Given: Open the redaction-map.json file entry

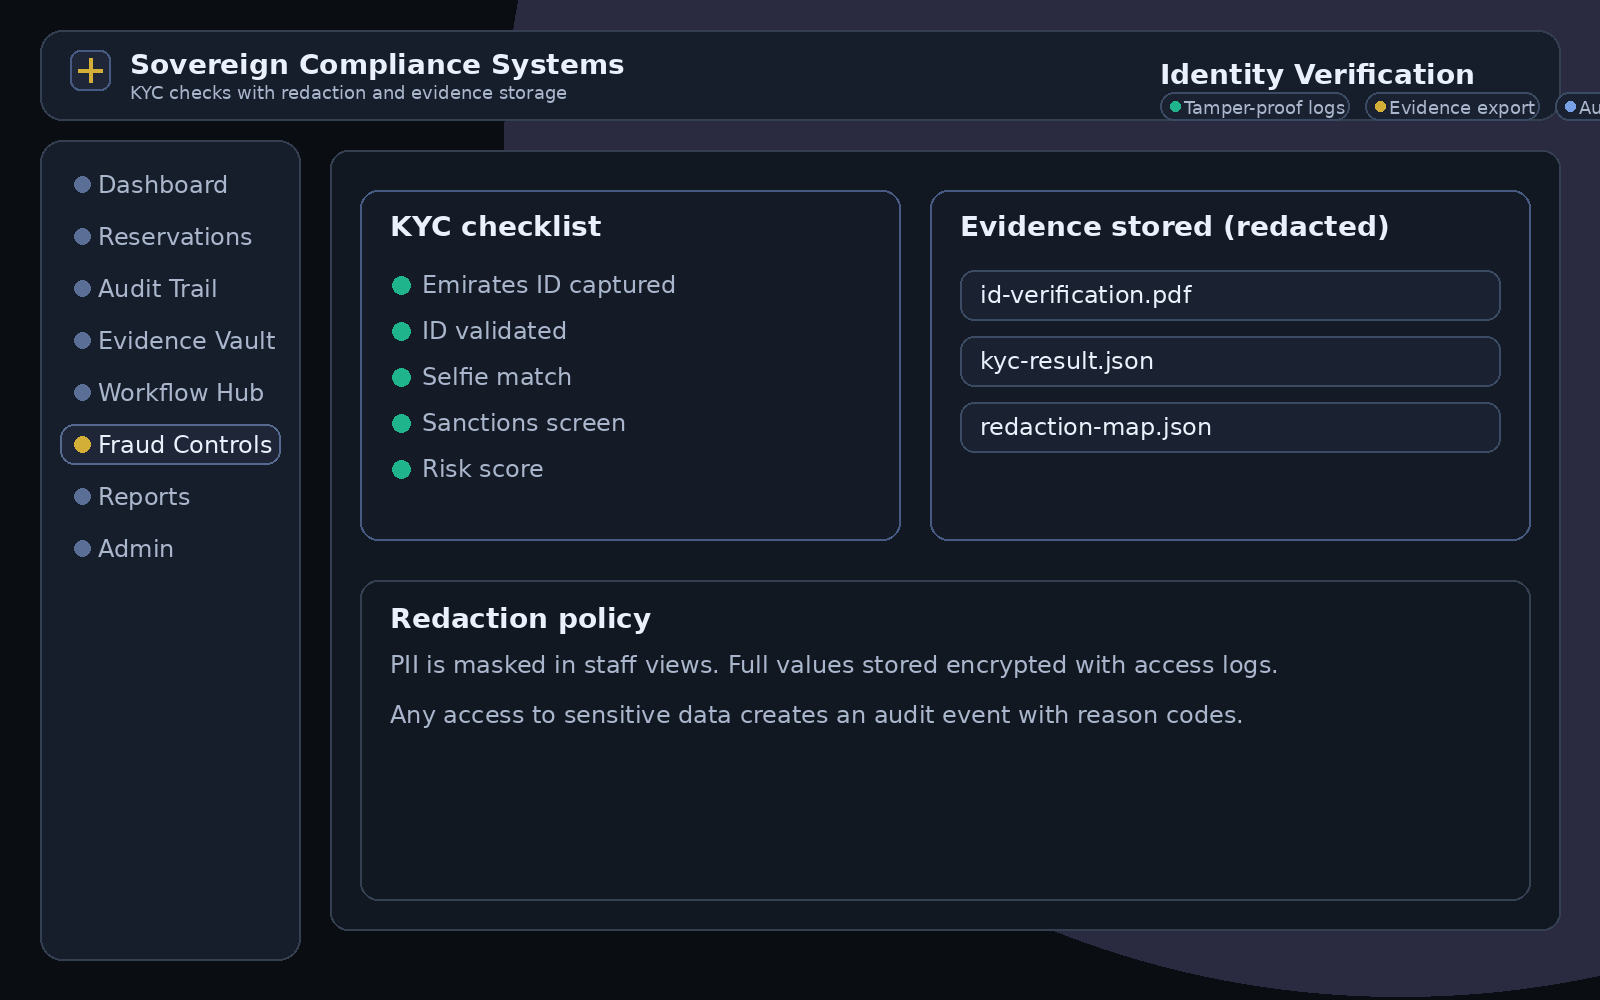Looking at the screenshot, I should [1230, 427].
